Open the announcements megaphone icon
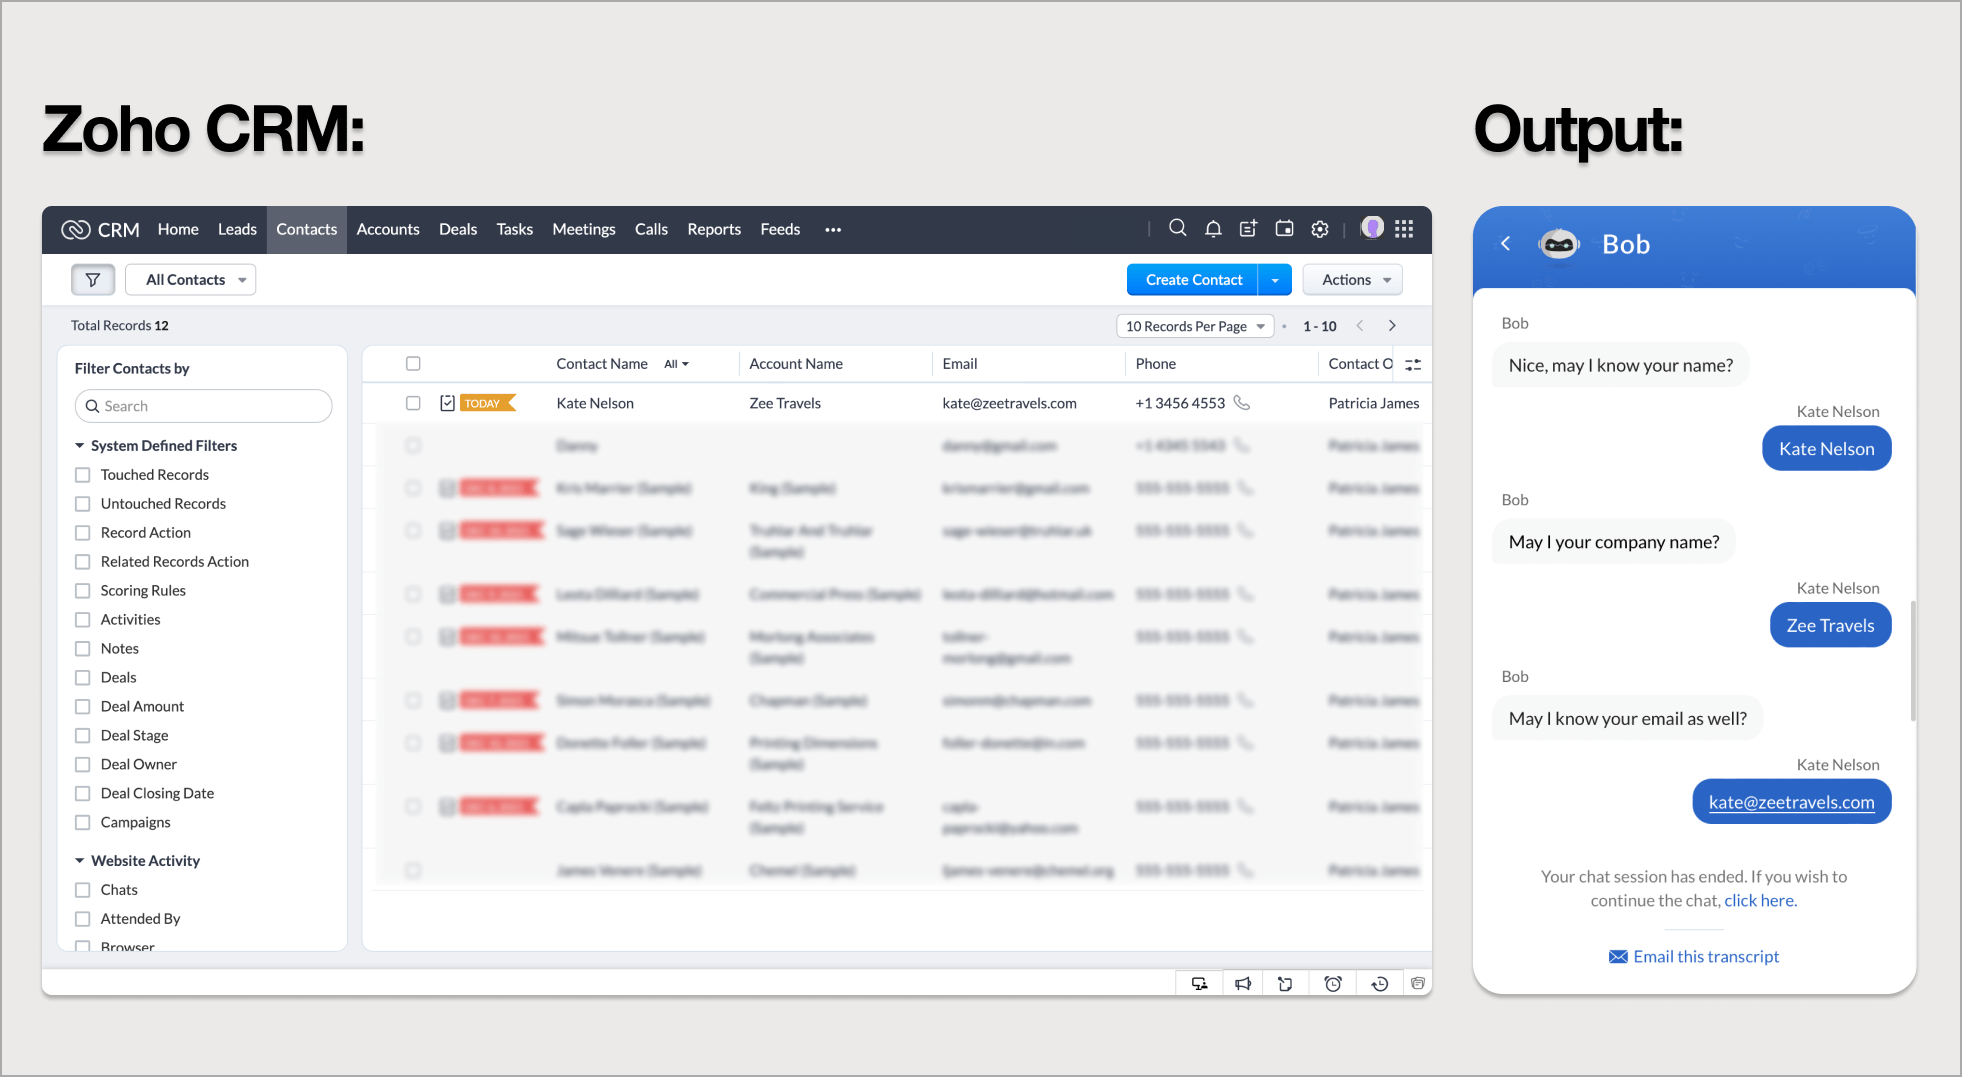 (x=1242, y=984)
